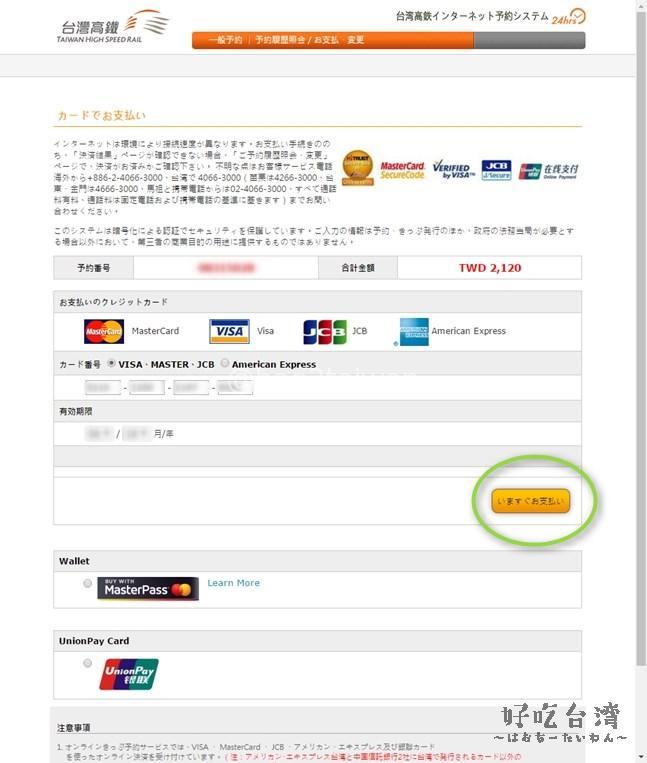
Task: Select the American Express radio button
Action: tap(225, 363)
